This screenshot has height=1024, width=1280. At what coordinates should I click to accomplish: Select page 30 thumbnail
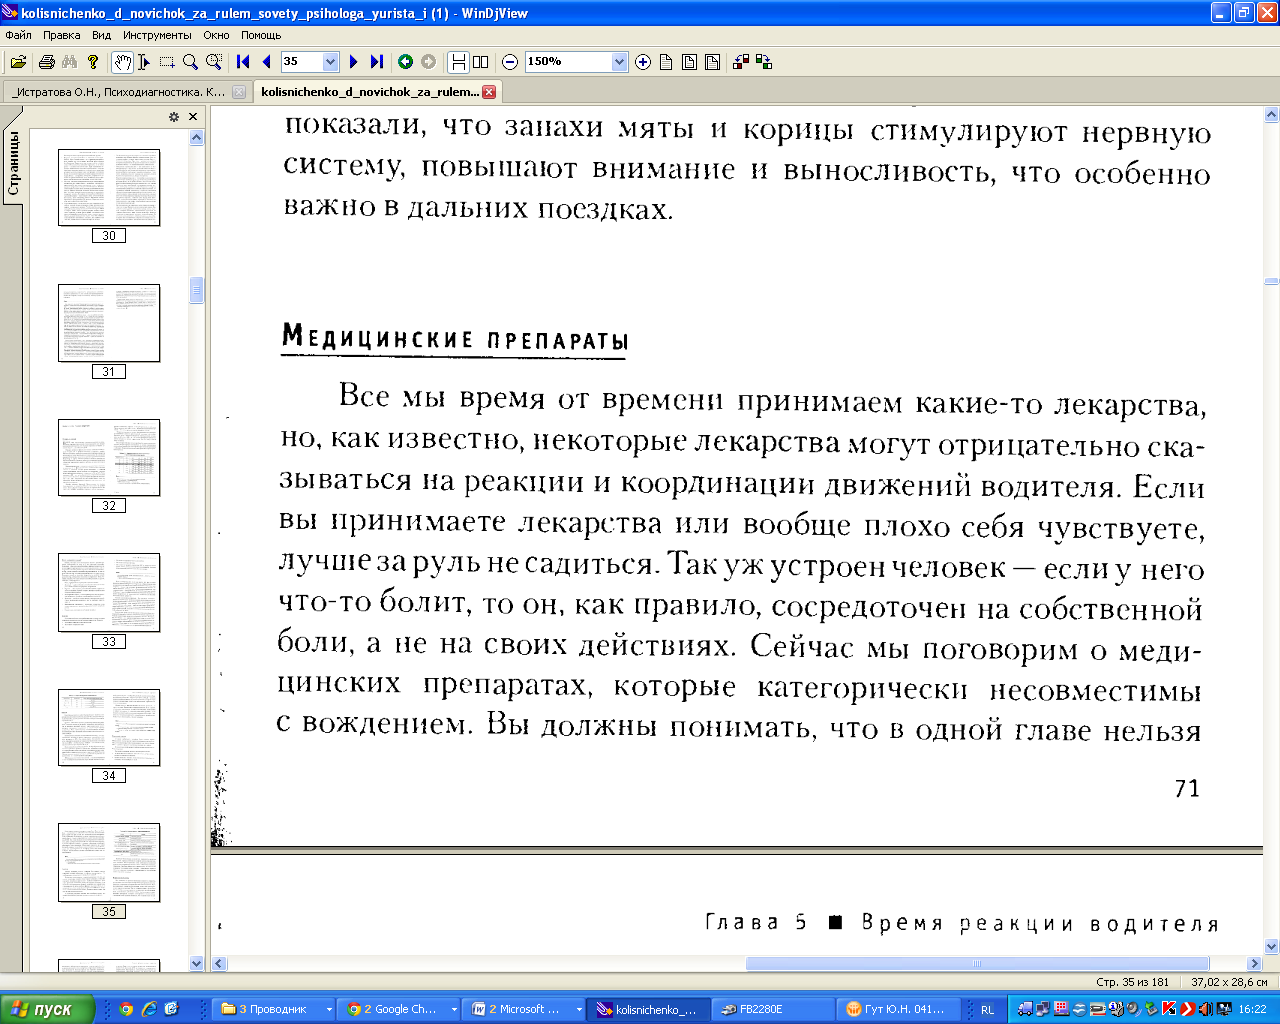coord(109,188)
